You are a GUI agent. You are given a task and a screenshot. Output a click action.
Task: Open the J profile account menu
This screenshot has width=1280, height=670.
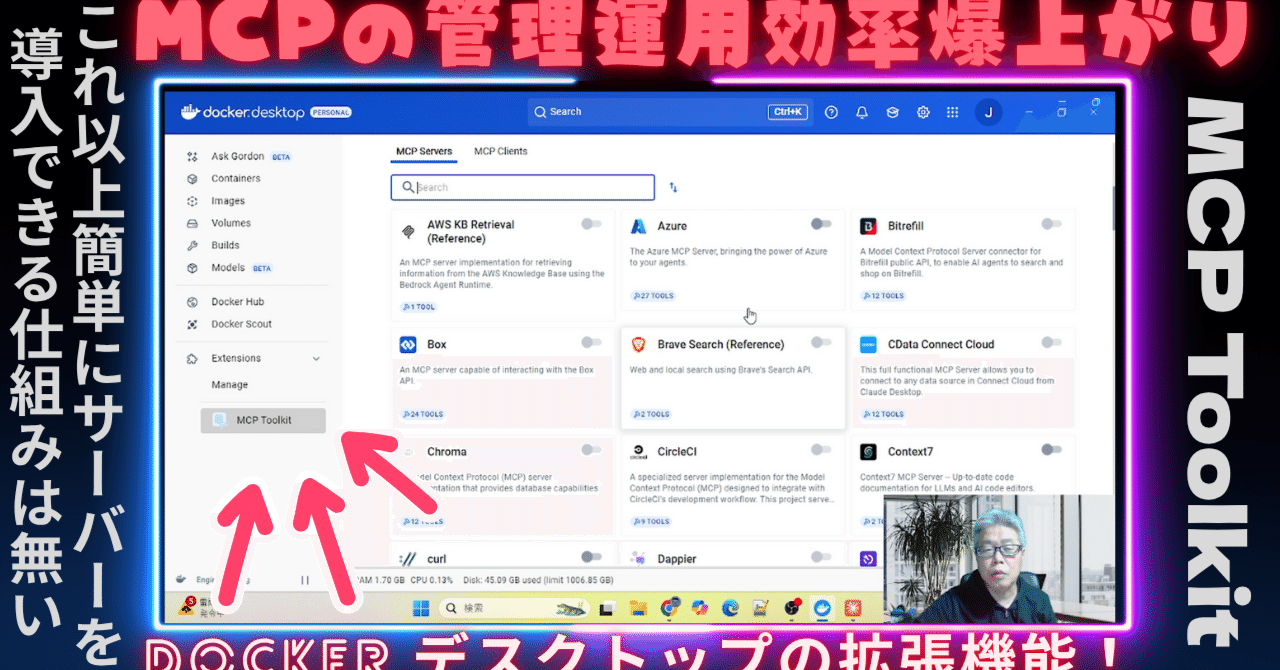(x=988, y=112)
